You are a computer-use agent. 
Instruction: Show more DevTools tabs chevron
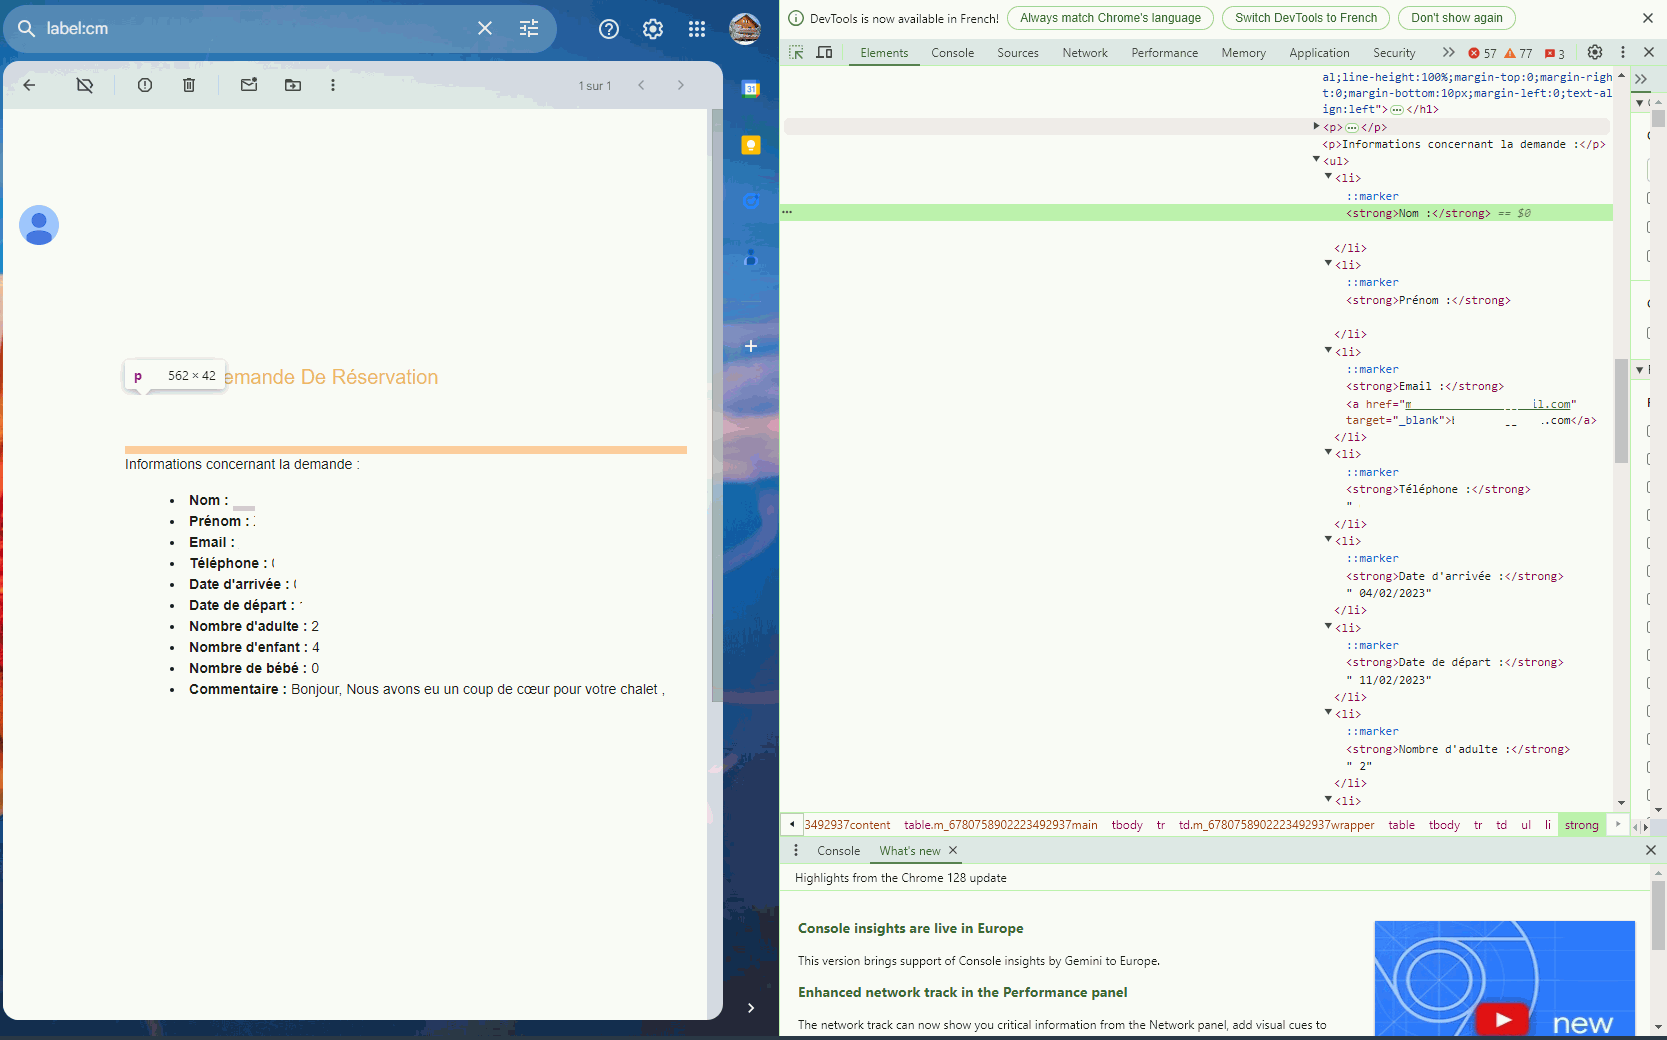pos(1448,53)
